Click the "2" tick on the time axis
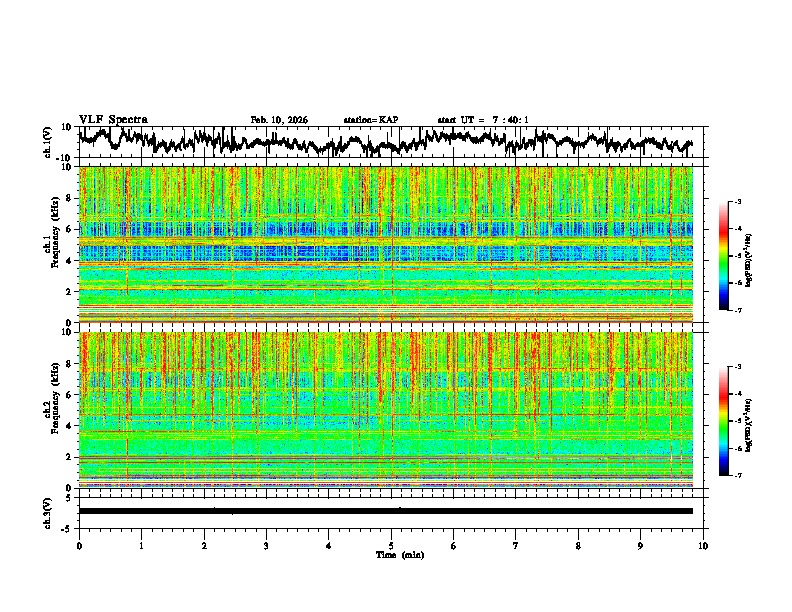The height and width of the screenshot is (612, 792). click(x=204, y=546)
